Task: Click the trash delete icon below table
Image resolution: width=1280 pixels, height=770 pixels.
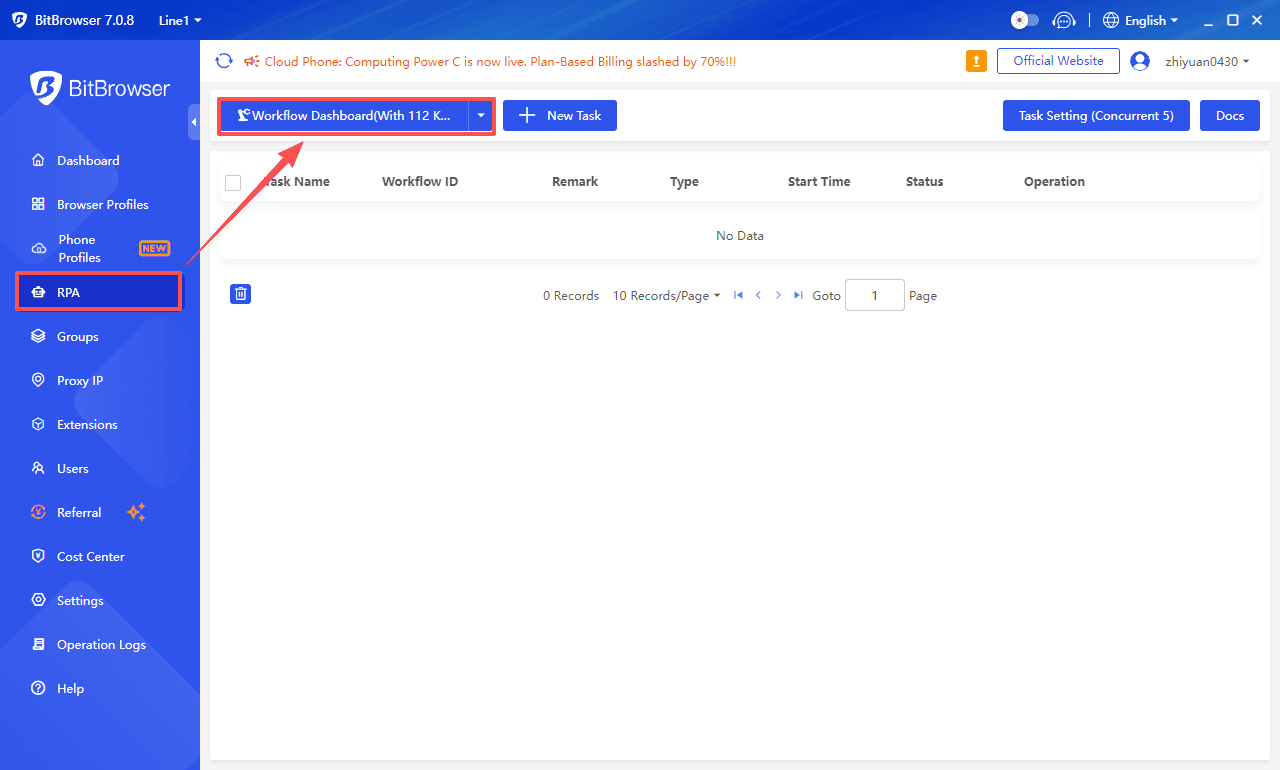Action: (x=240, y=294)
